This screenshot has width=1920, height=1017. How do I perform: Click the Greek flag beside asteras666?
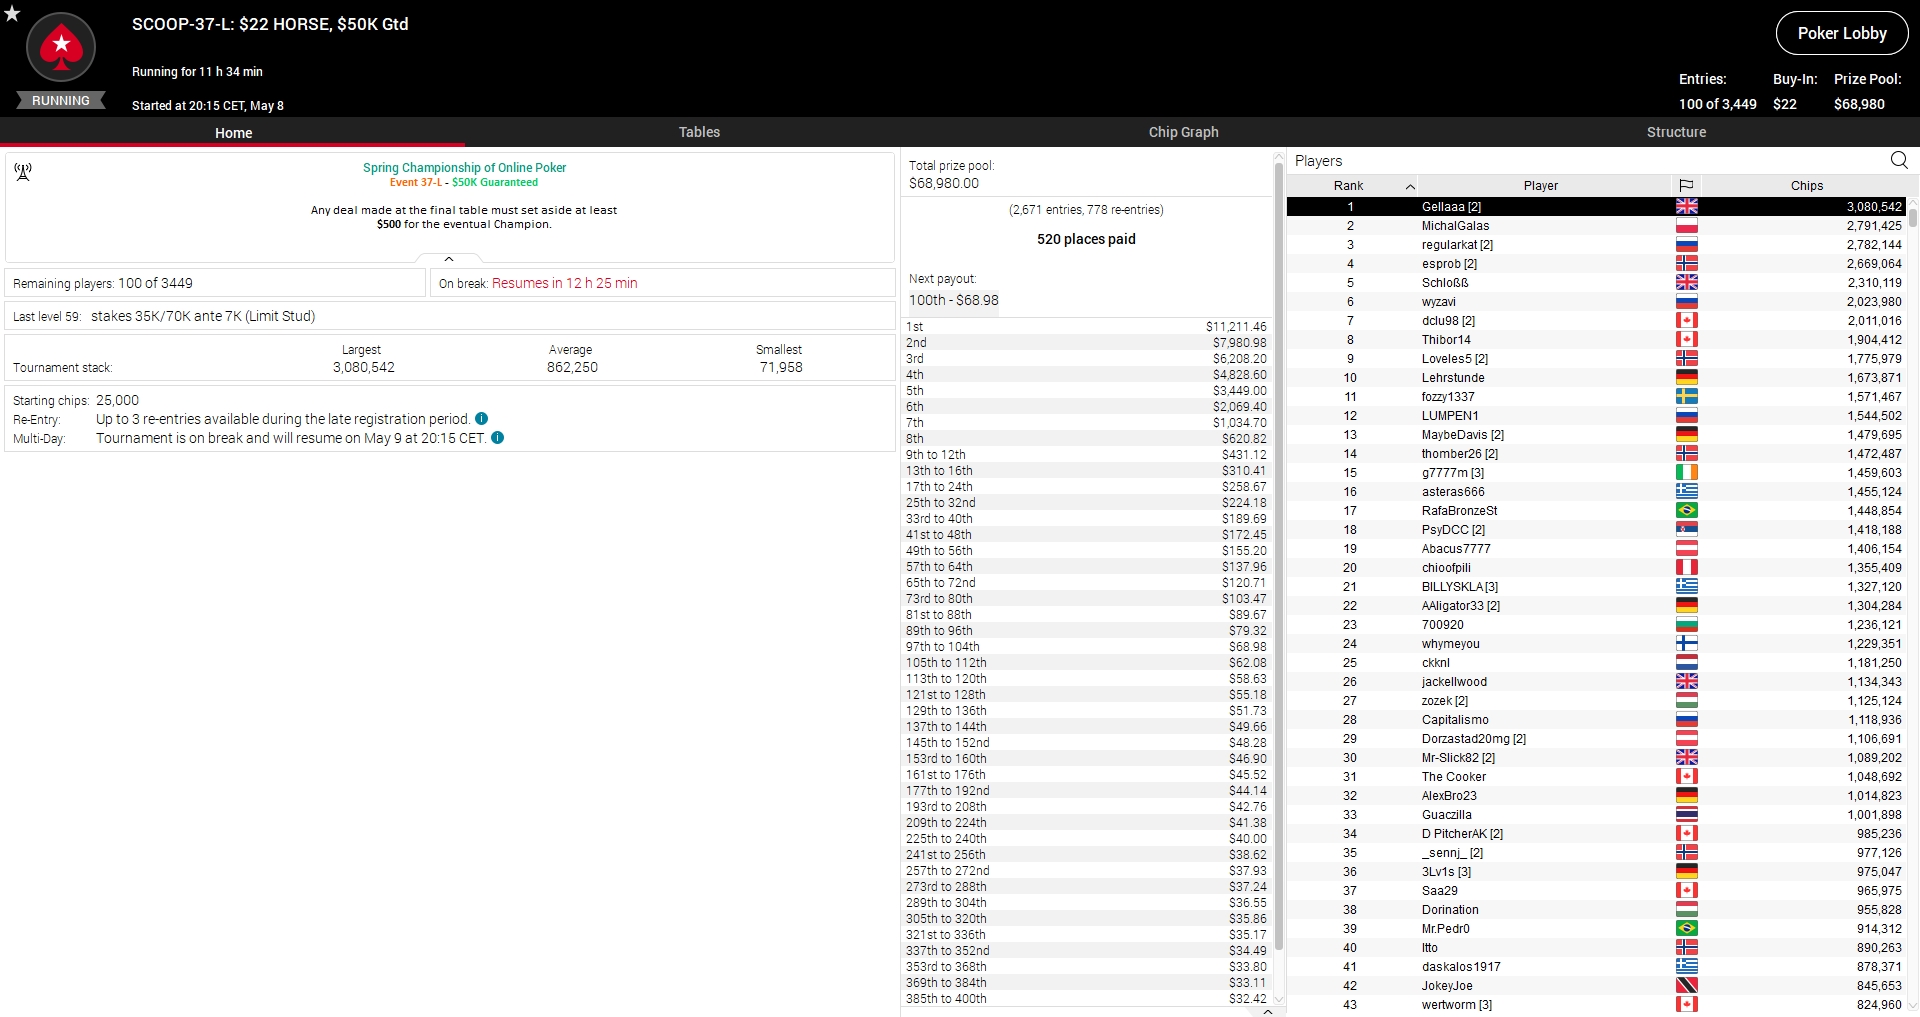click(x=1686, y=492)
